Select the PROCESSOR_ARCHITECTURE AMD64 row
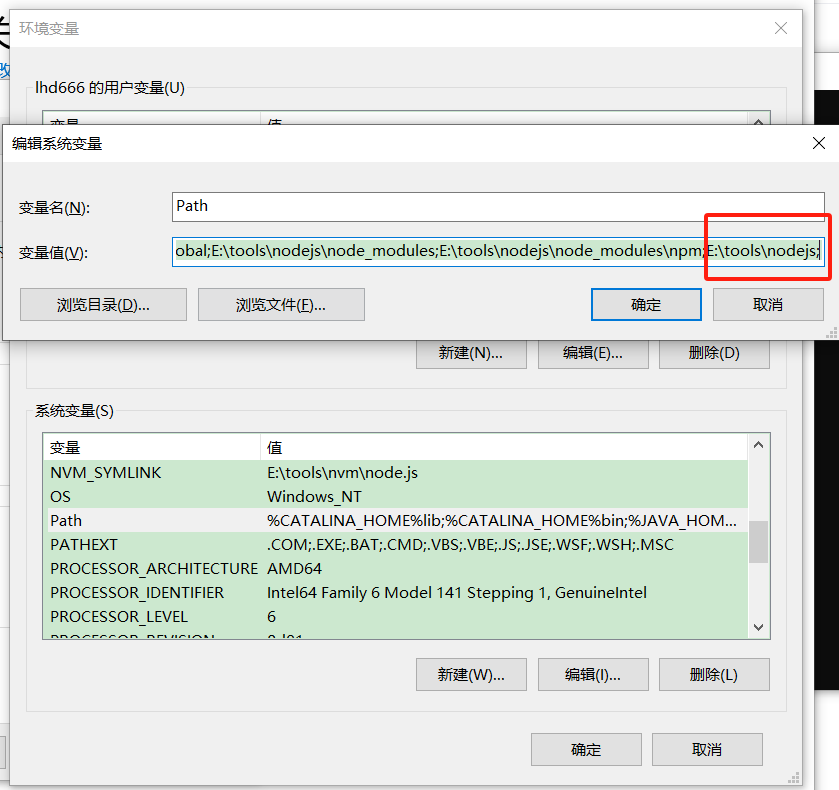839x790 pixels. coord(200,569)
